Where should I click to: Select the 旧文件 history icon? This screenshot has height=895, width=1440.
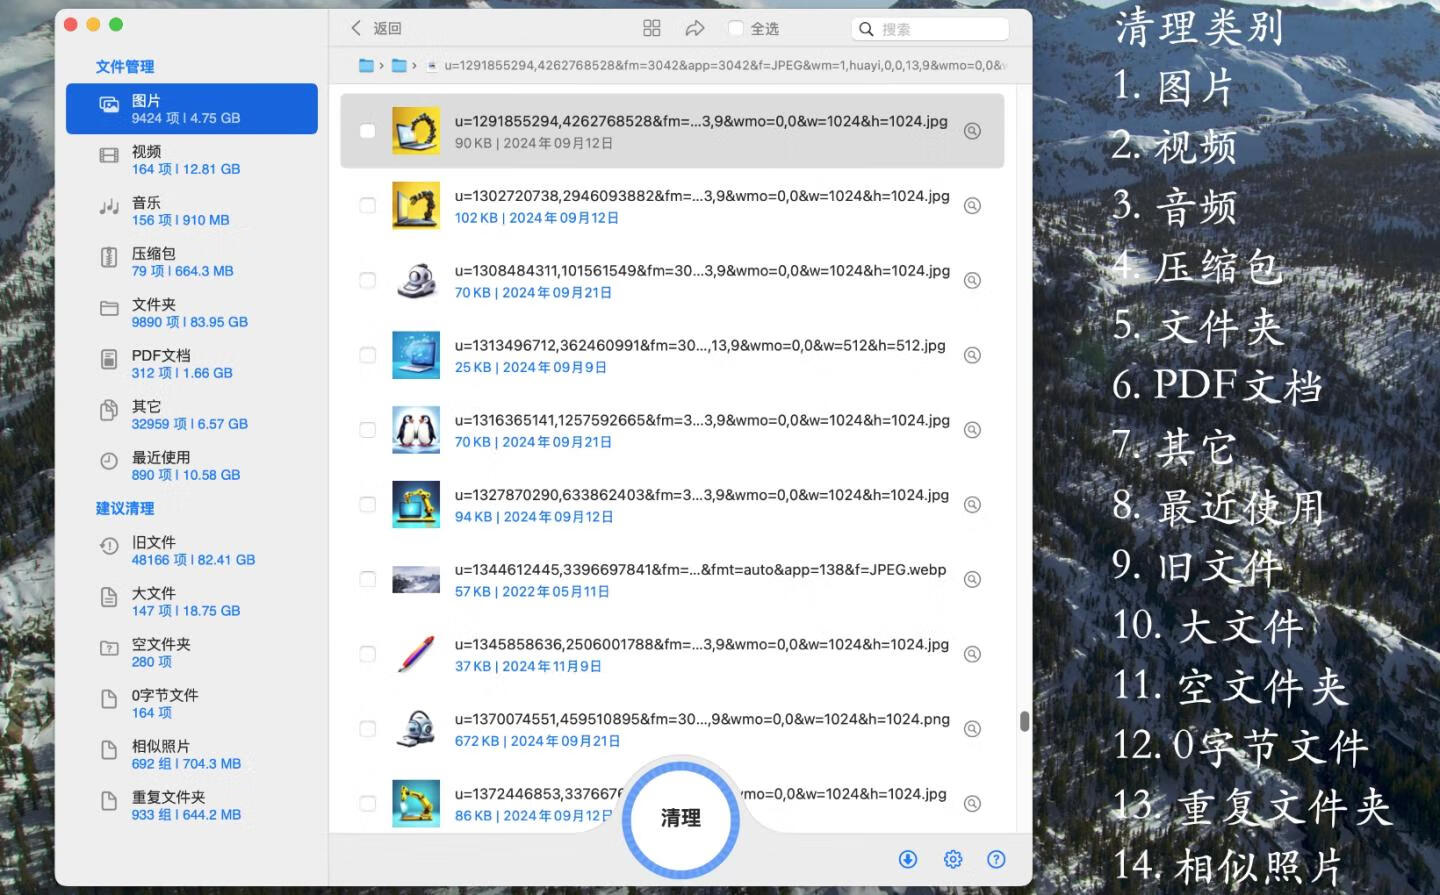pyautogui.click(x=109, y=546)
